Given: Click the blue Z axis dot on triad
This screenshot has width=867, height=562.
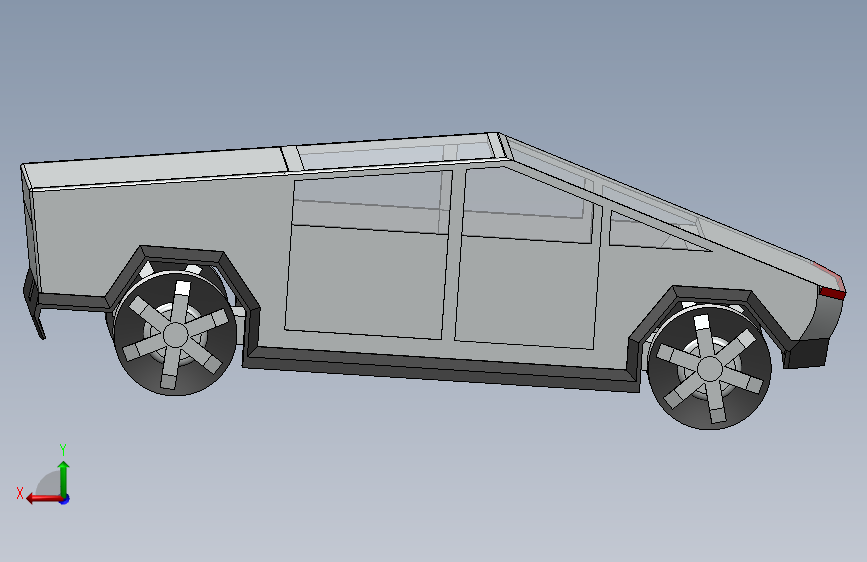Looking at the screenshot, I should [65, 499].
